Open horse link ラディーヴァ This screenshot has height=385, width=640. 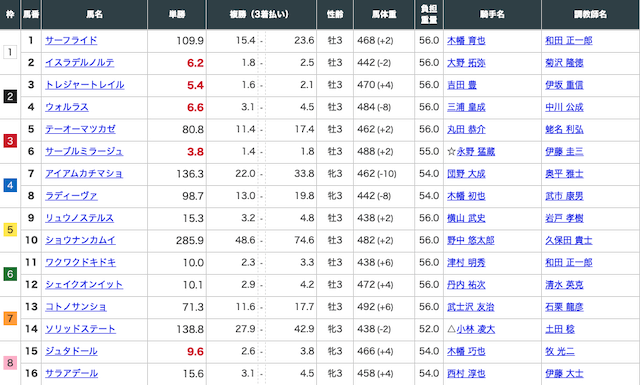tap(71, 196)
